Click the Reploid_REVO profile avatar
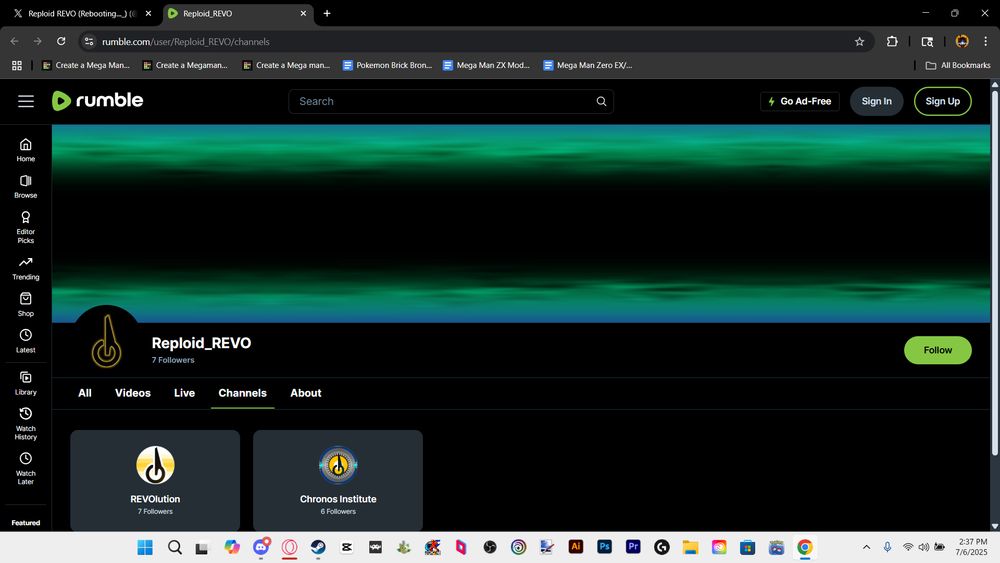Image resolution: width=1000 pixels, height=563 pixels. (107, 340)
